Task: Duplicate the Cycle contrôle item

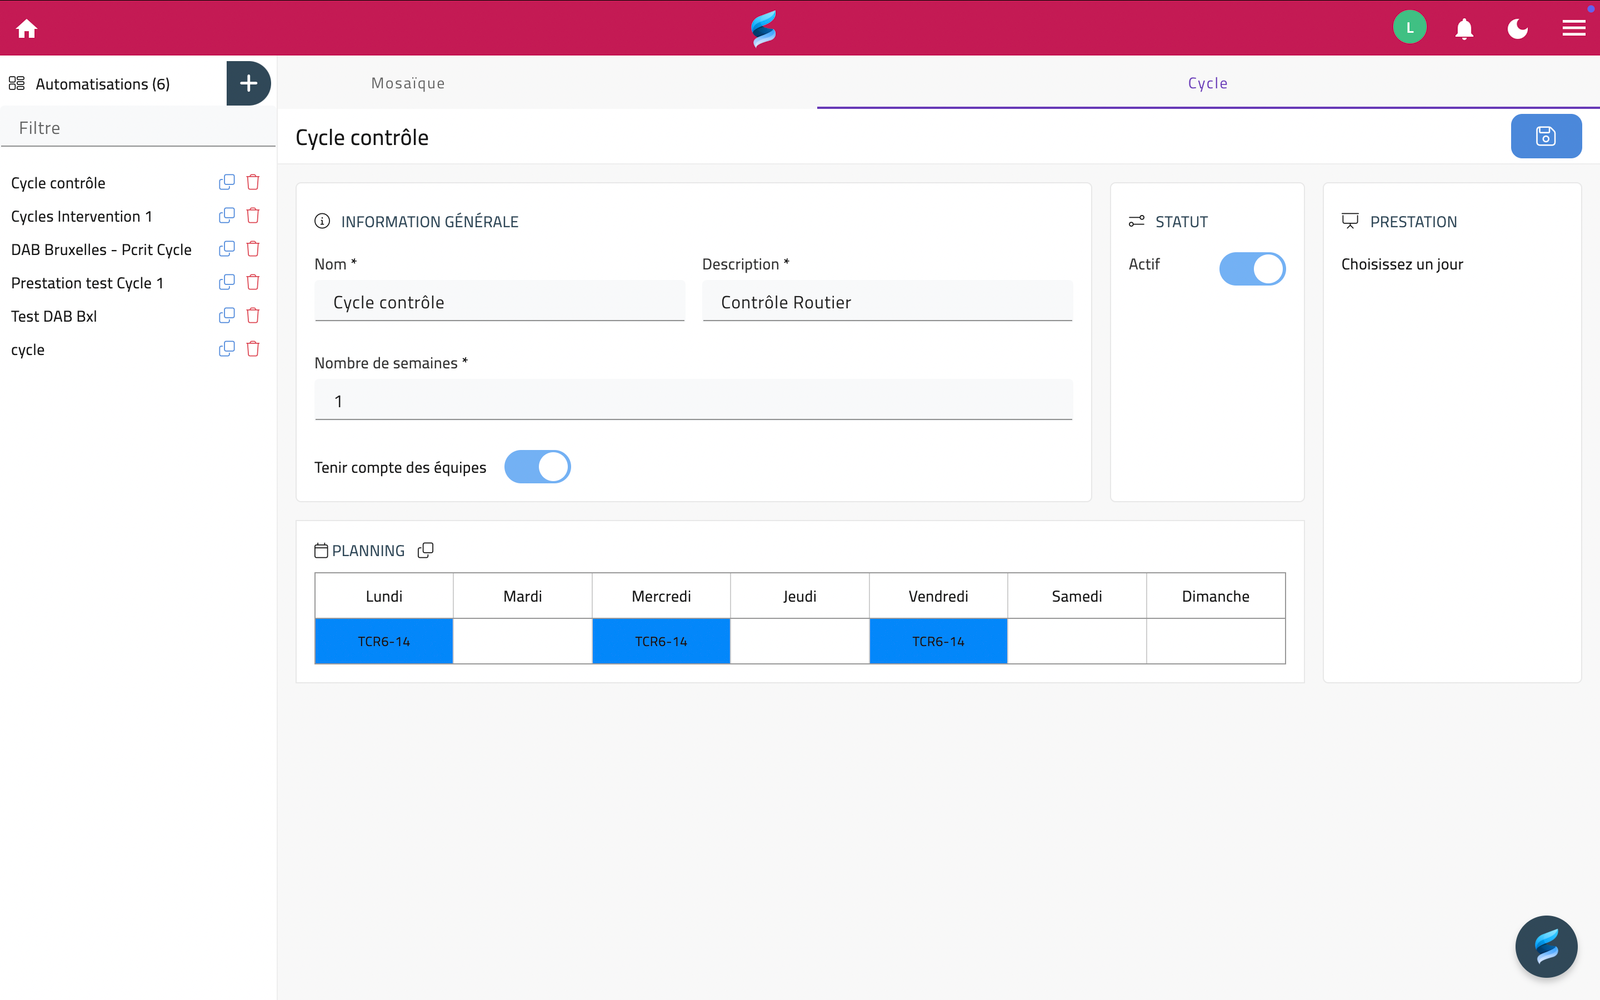Action: (x=227, y=182)
